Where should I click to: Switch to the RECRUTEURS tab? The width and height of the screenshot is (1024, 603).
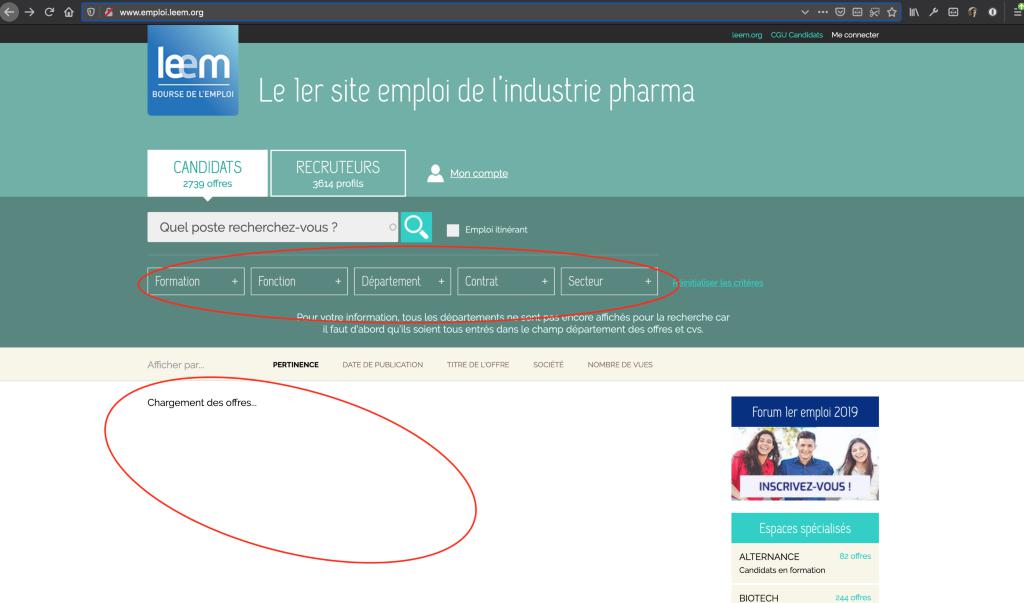coord(337,172)
